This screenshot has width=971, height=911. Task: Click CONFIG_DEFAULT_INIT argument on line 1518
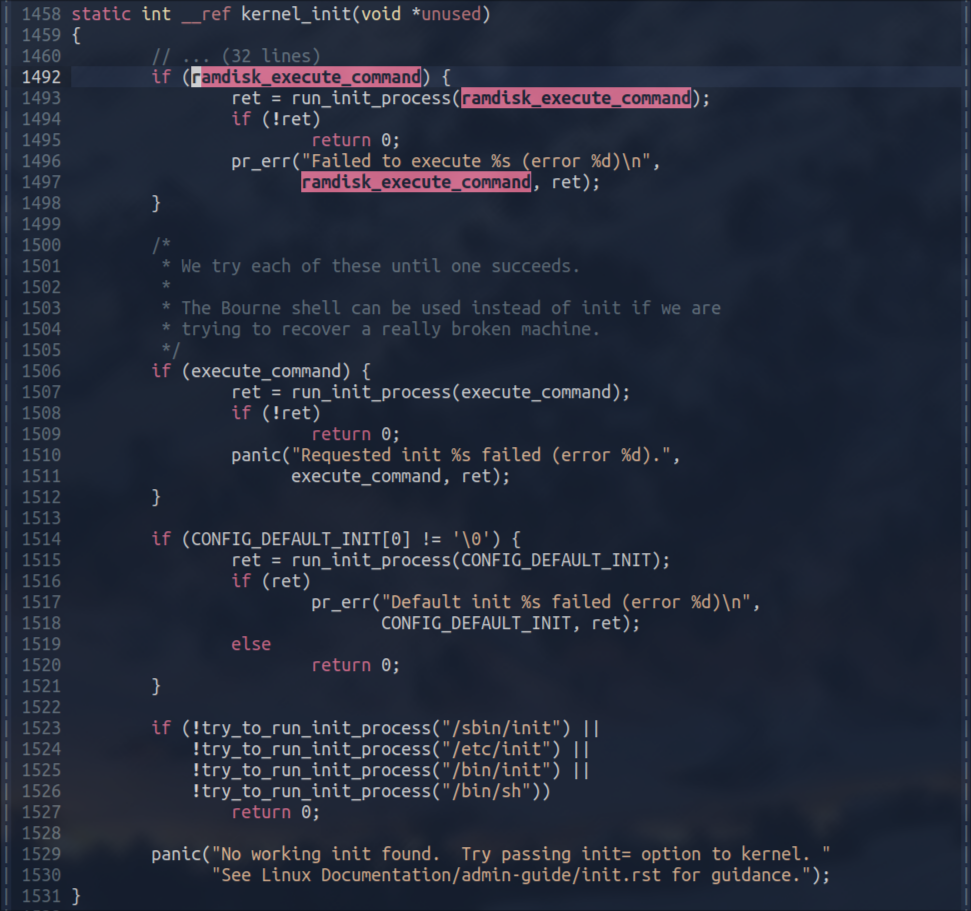click(480, 623)
